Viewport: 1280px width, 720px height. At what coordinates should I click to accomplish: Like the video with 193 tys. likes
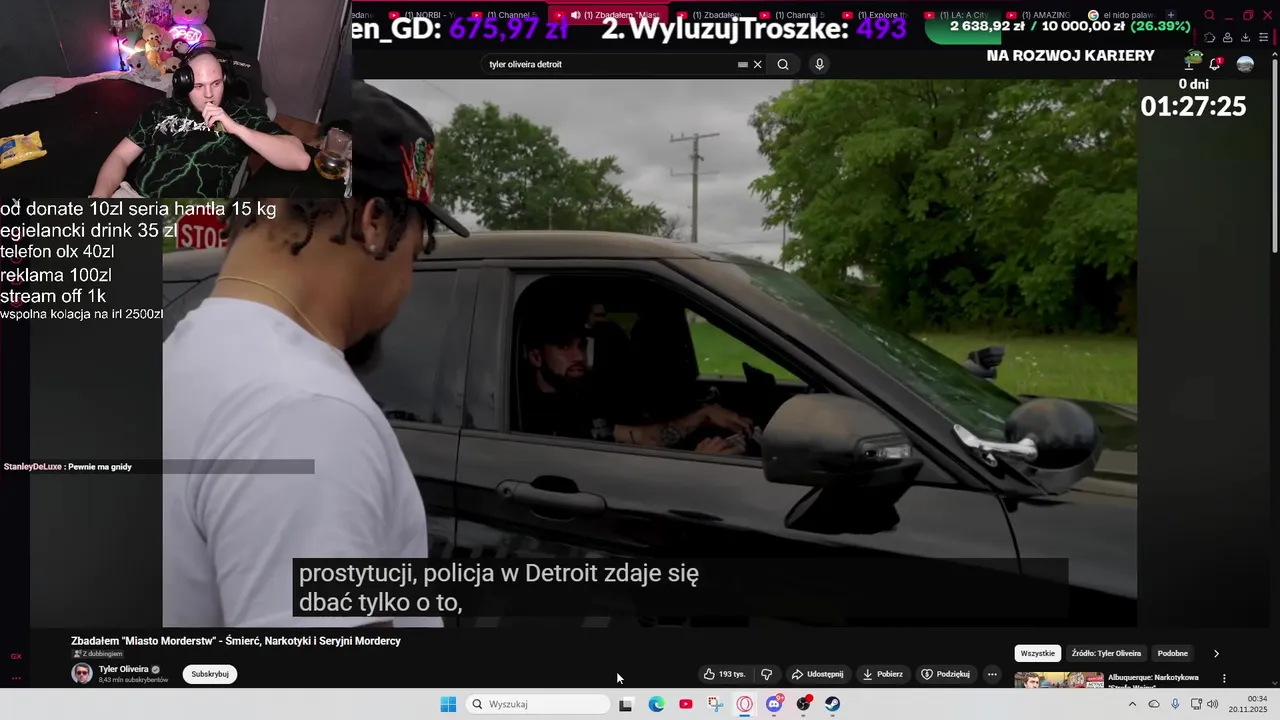coord(725,674)
